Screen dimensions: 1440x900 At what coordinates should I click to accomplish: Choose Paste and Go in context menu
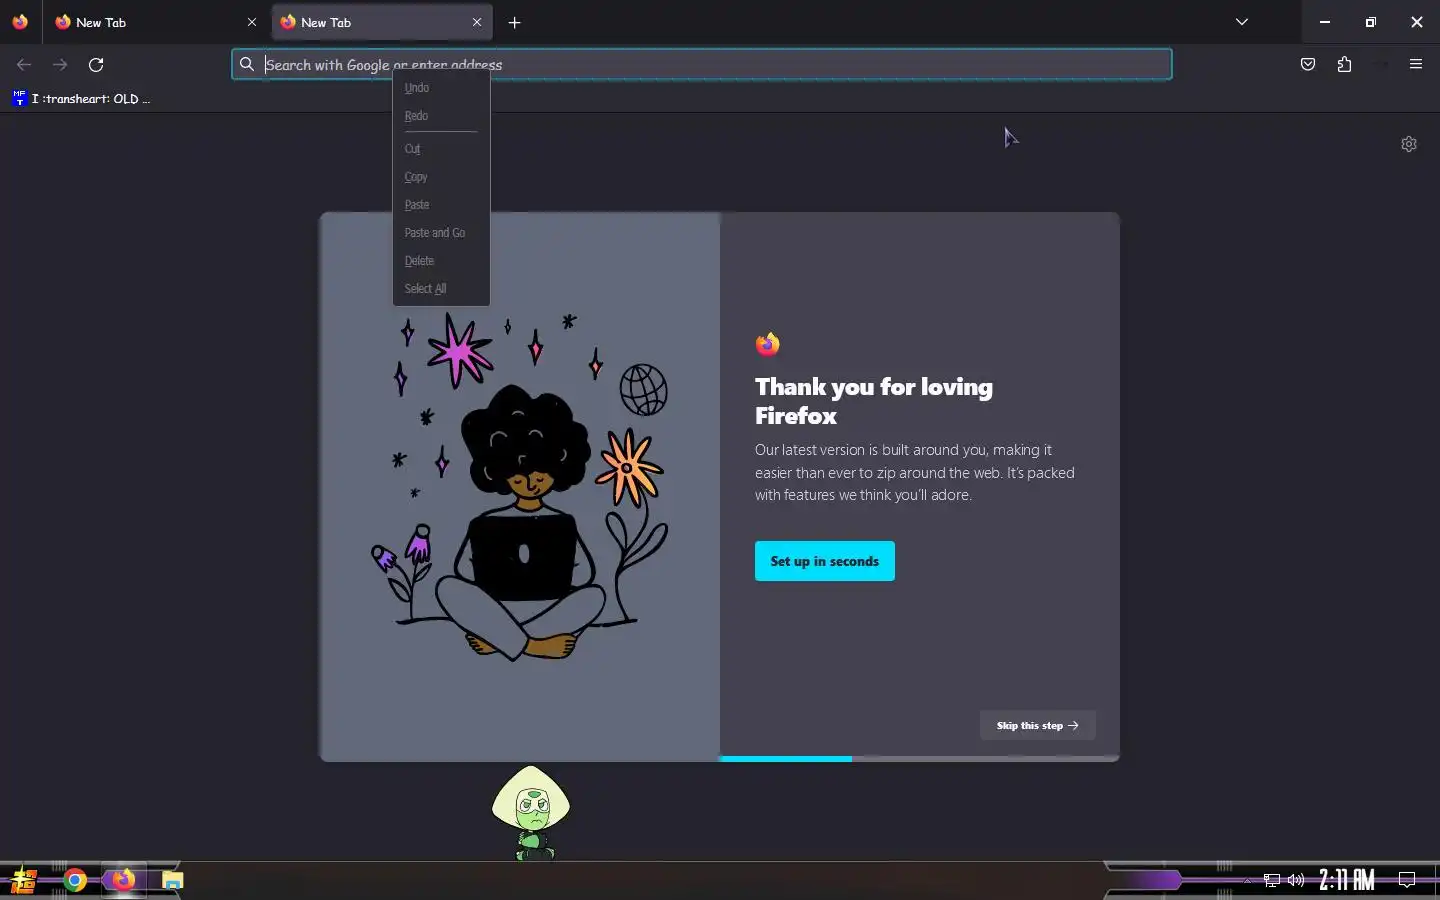441,233
